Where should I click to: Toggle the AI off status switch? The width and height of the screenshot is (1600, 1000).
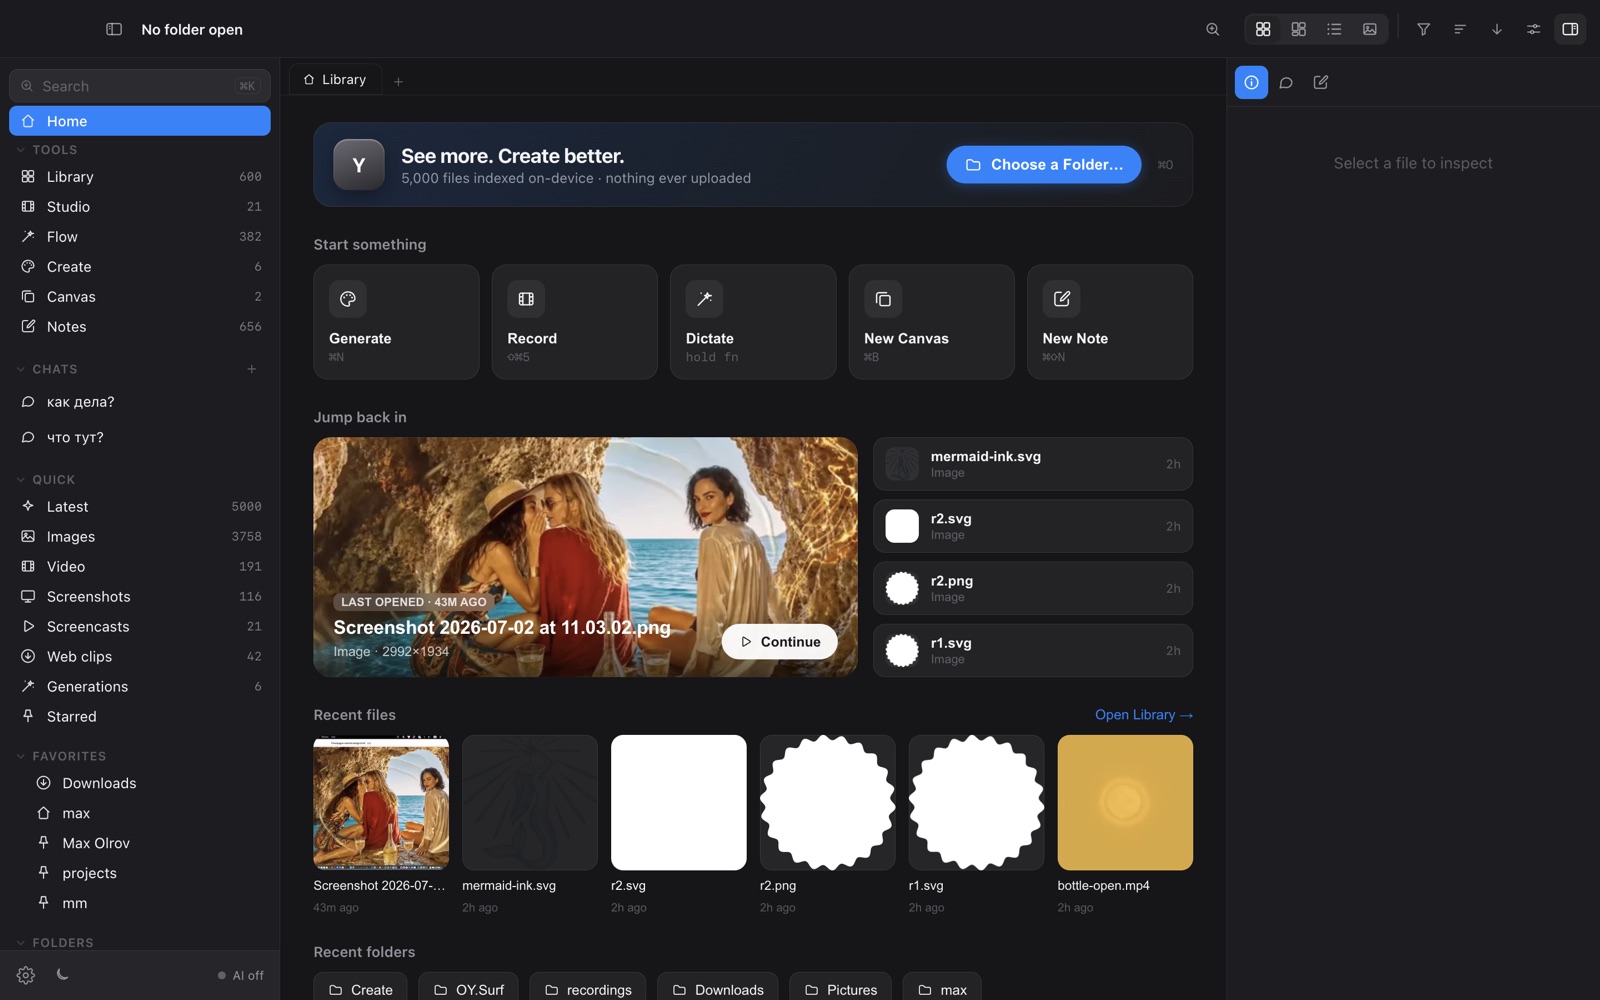(241, 975)
